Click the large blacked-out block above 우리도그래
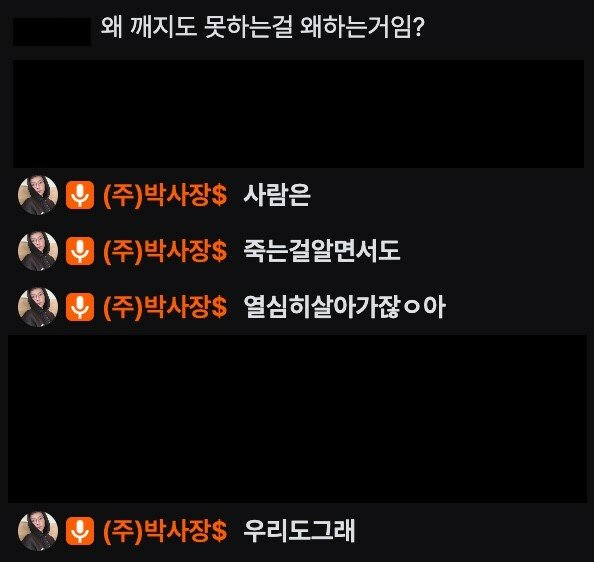The width and height of the screenshot is (594, 562). pyautogui.click(x=297, y=419)
